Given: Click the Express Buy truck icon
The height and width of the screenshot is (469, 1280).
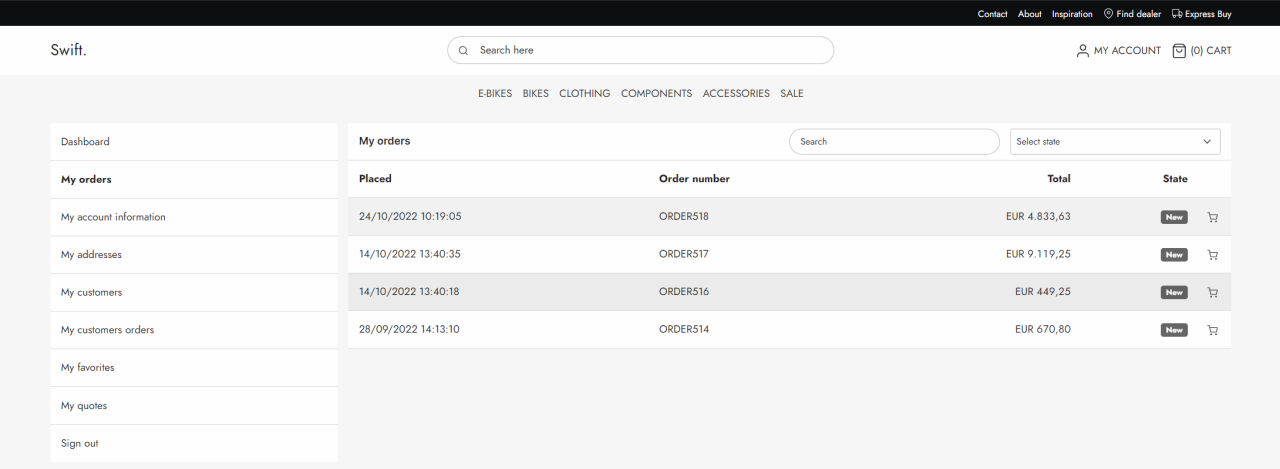Looking at the screenshot, I should (1176, 14).
